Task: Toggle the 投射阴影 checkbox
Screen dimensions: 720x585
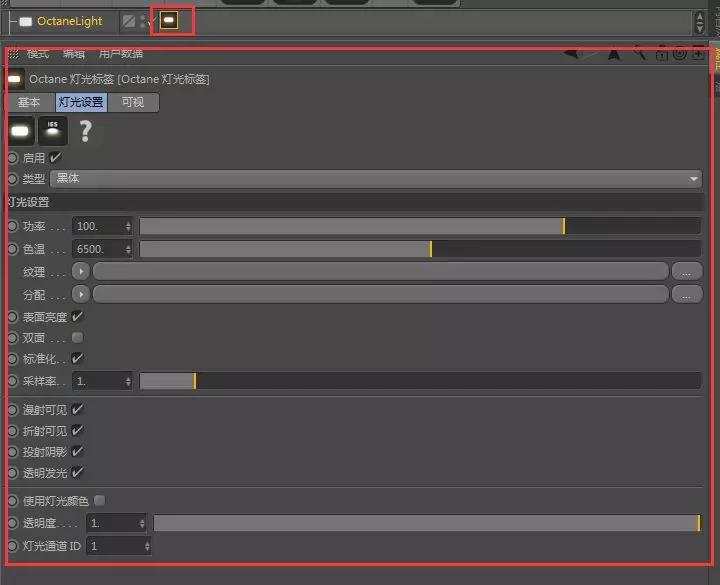Action: pyautogui.click(x=77, y=451)
